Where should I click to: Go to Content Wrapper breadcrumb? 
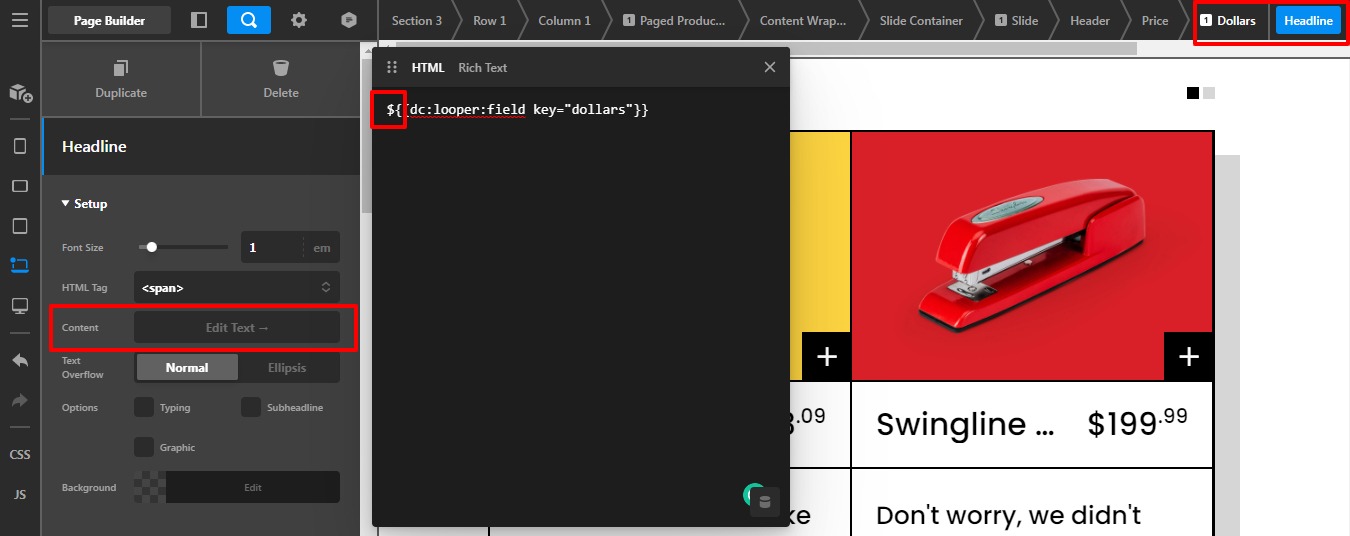click(x=803, y=20)
